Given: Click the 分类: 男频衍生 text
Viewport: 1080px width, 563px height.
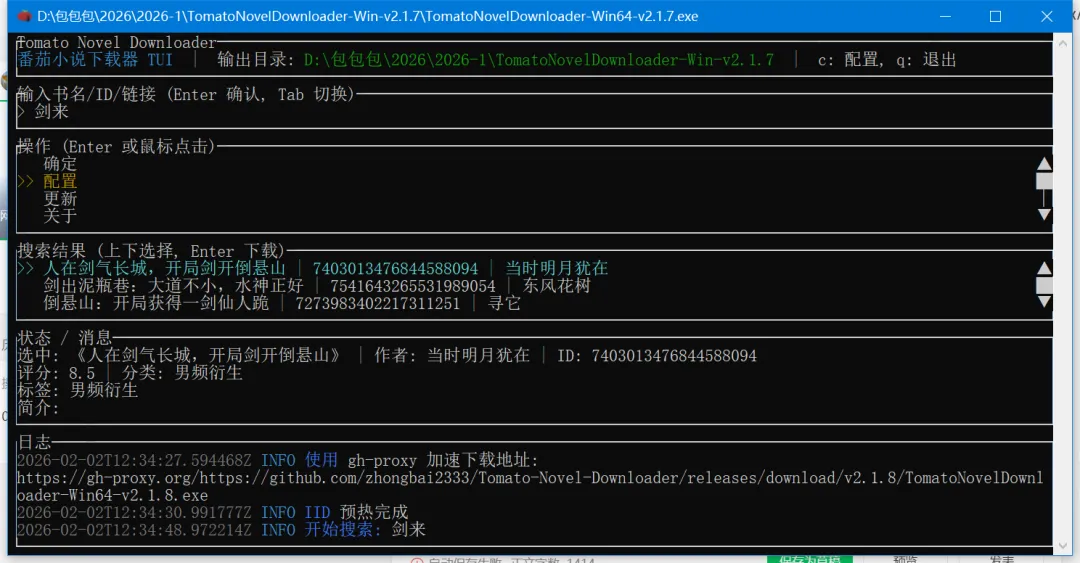Looking at the screenshot, I should [x=182, y=373].
